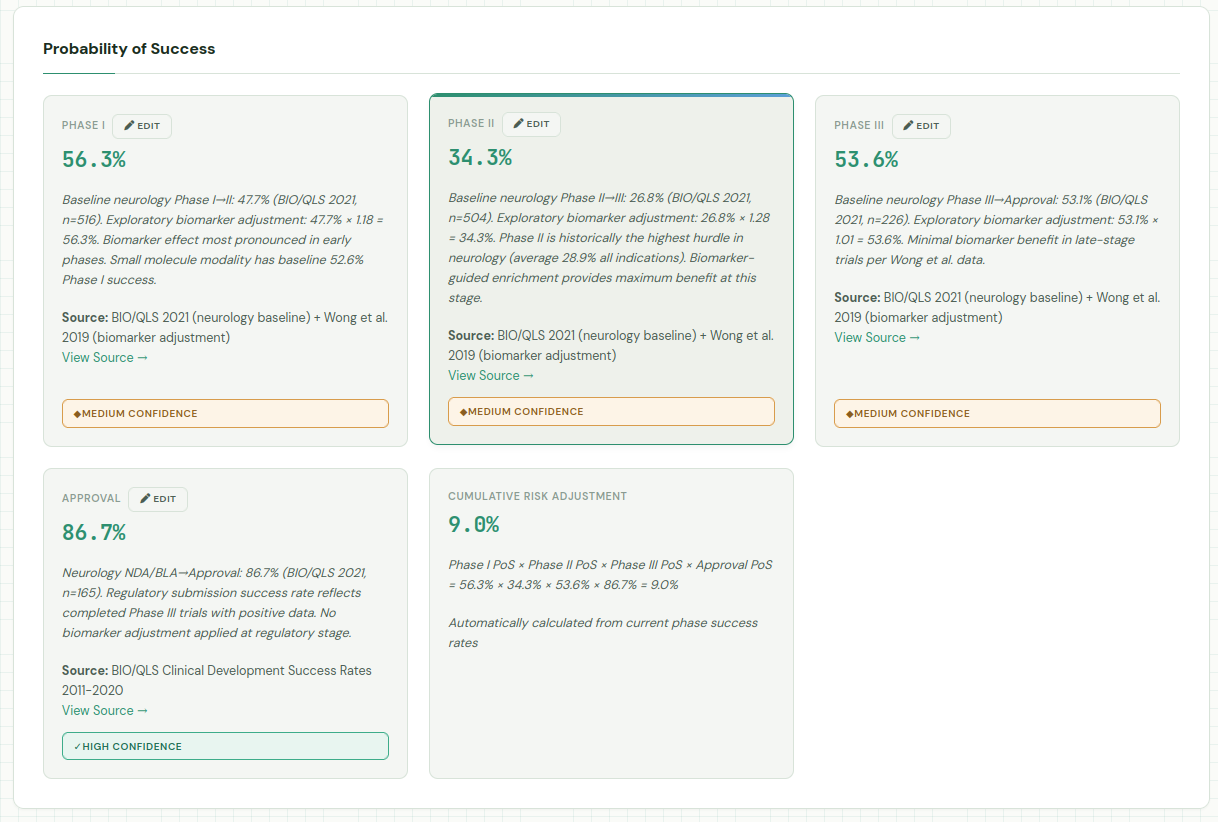
Task: Open View Source link under Phase I
Action: point(105,358)
